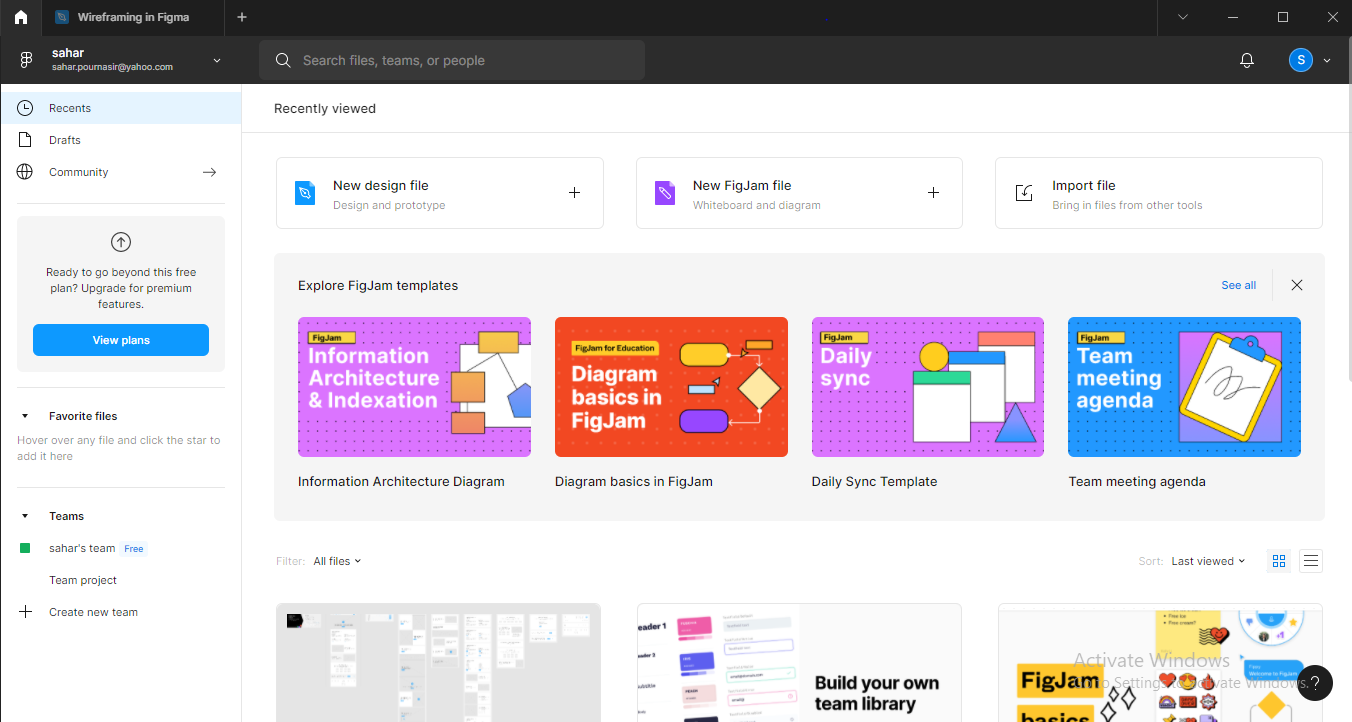This screenshot has width=1352, height=722.
Task: Open the help question mark button
Action: (x=1316, y=683)
